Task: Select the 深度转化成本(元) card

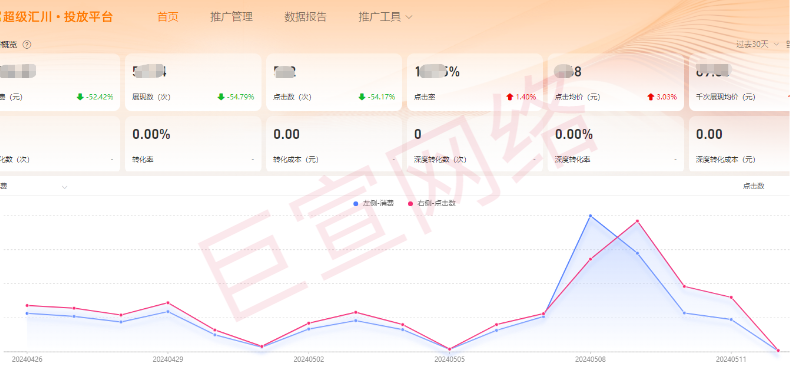Action: click(x=739, y=144)
